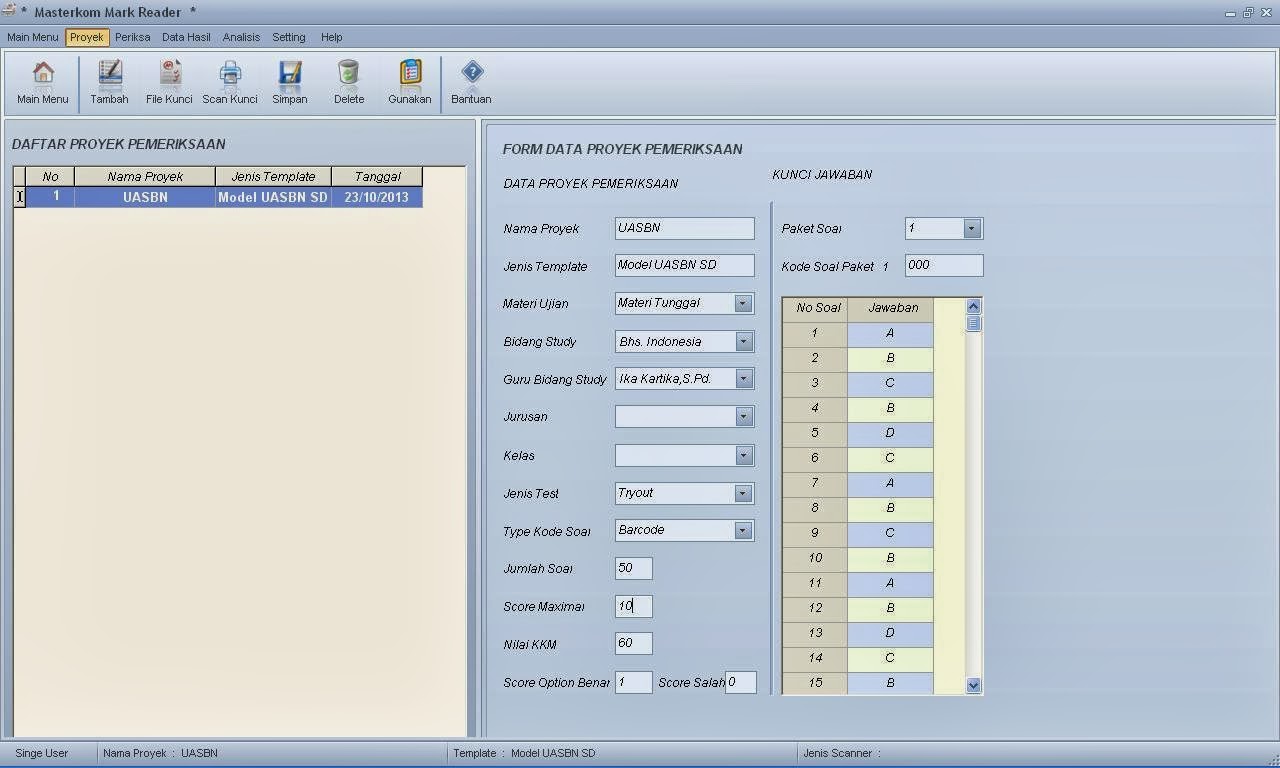Save project with Simpan icon
Image resolution: width=1280 pixels, height=768 pixels.
290,73
